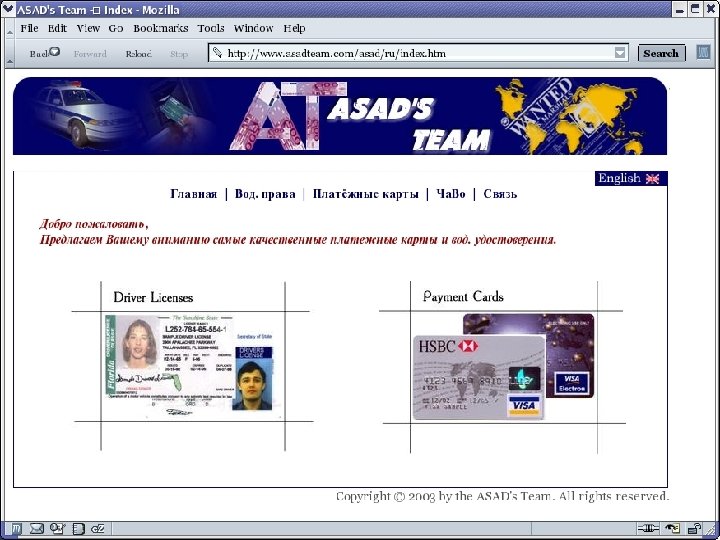Click the bookmark page icon beside the URL
This screenshot has height=540, width=720.
(x=218, y=52)
